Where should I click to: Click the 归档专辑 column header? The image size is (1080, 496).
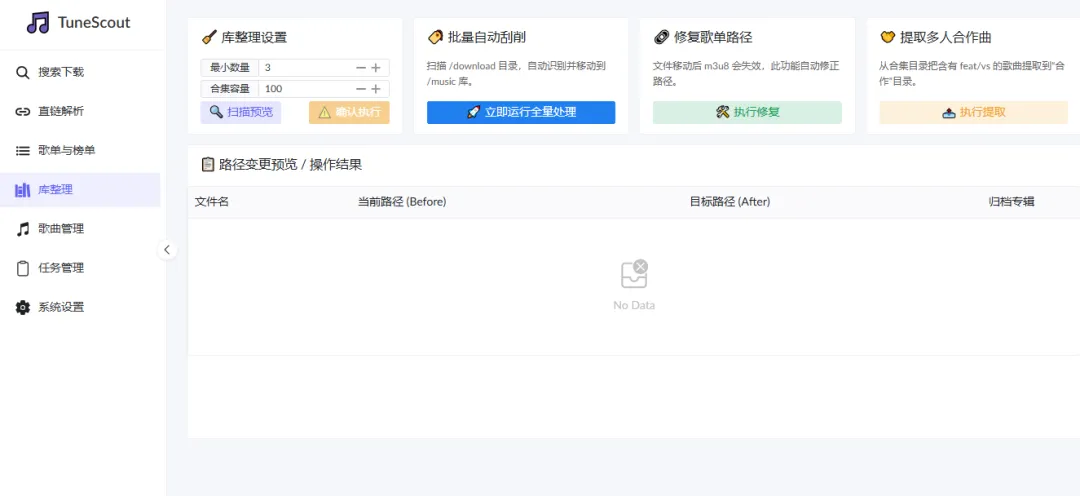[x=1011, y=202]
